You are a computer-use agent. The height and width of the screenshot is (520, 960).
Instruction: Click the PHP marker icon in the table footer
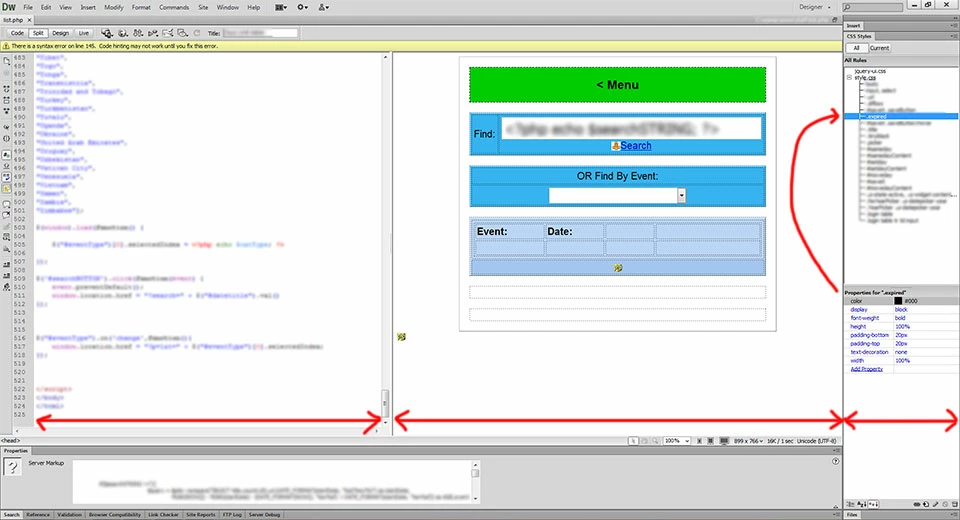click(x=618, y=268)
